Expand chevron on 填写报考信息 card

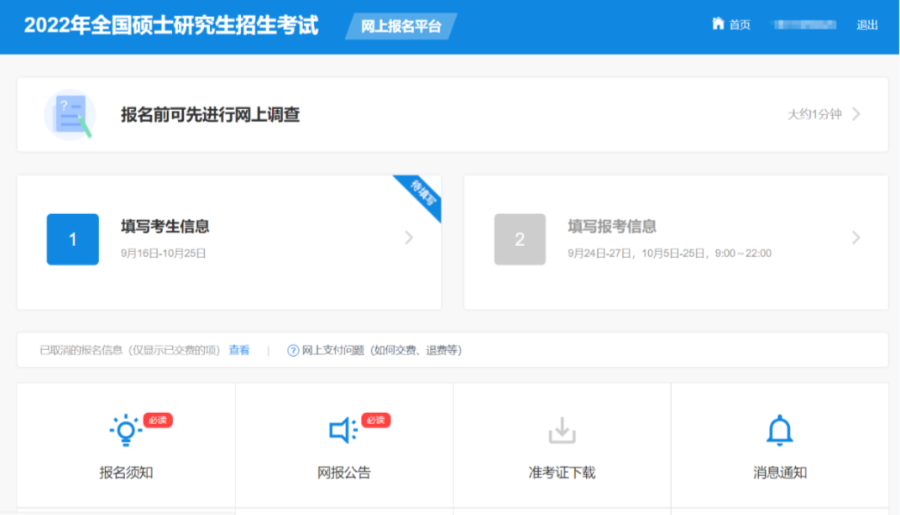(x=856, y=238)
